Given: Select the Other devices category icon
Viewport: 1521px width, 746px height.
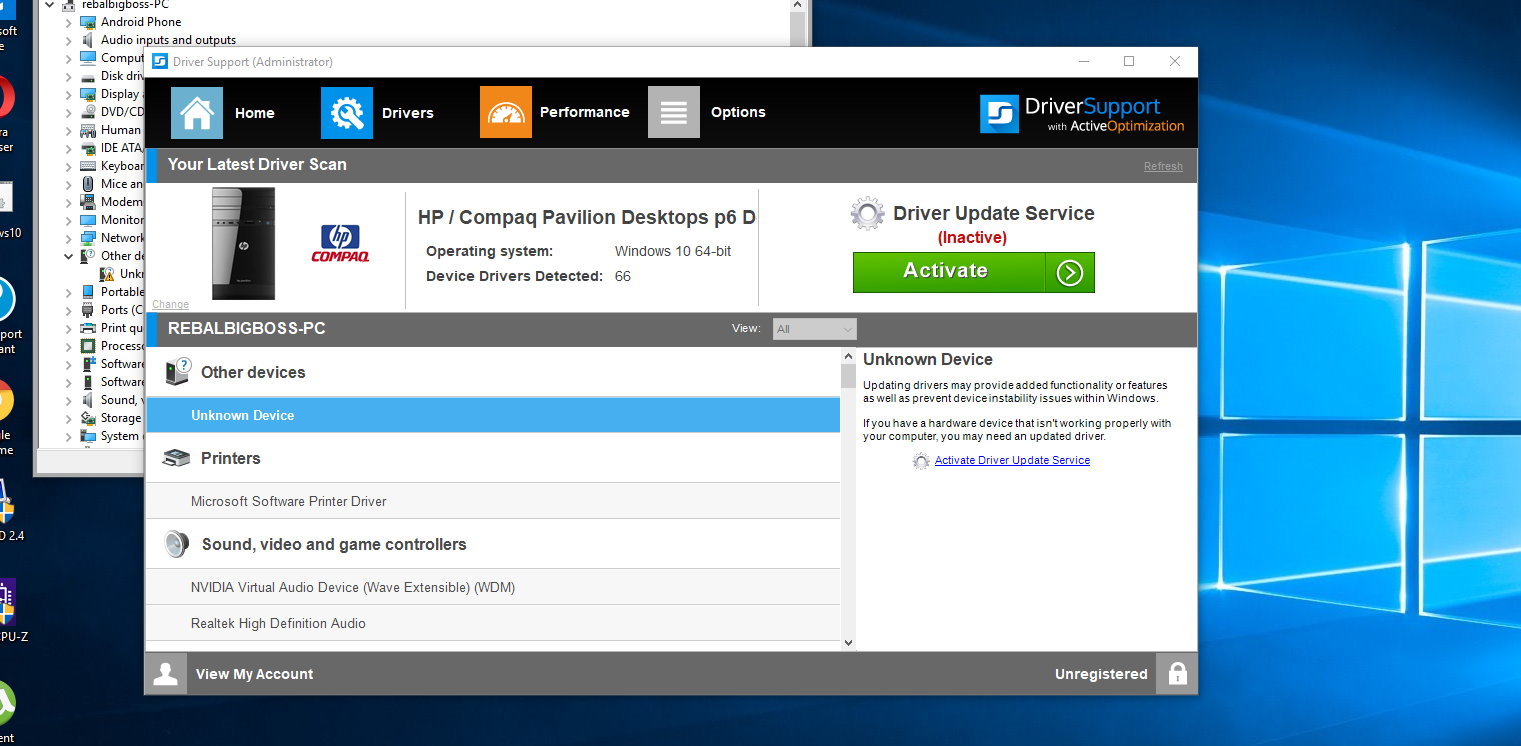Looking at the screenshot, I should pyautogui.click(x=177, y=370).
